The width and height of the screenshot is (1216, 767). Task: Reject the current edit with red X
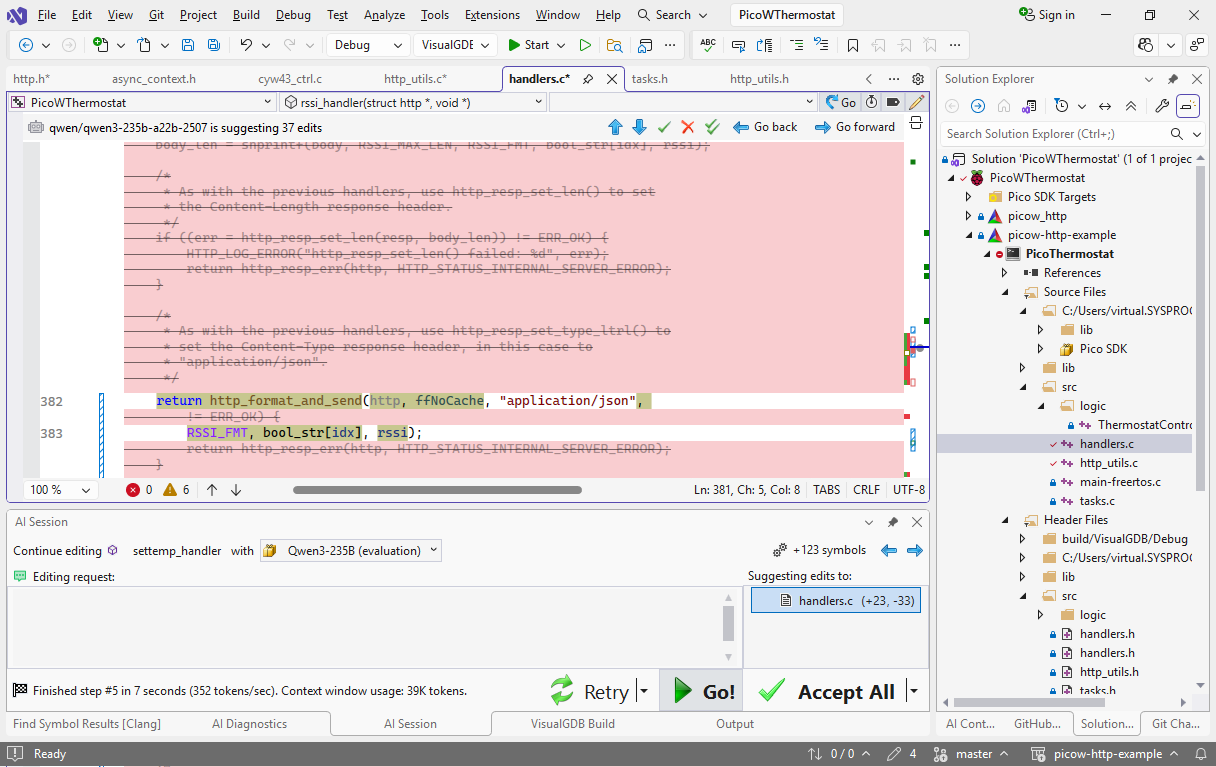(687, 127)
